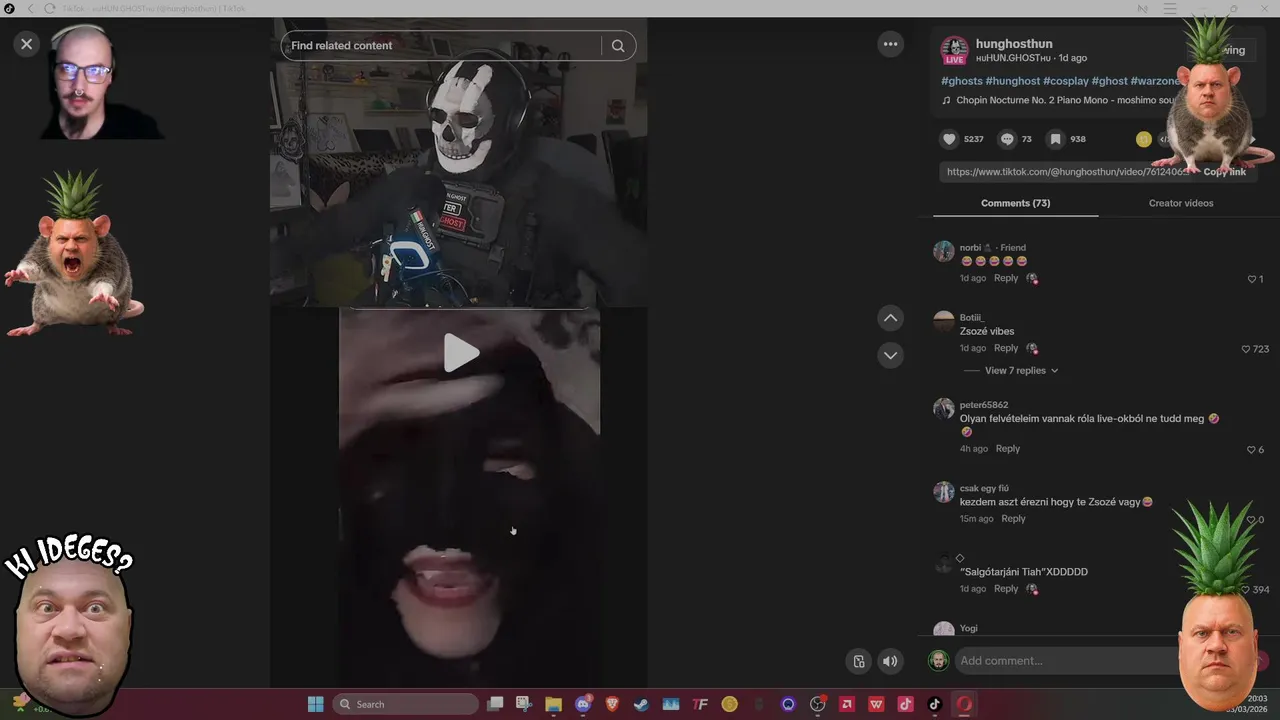
Task: Open the hunghosthun username link
Action: (x=1014, y=44)
